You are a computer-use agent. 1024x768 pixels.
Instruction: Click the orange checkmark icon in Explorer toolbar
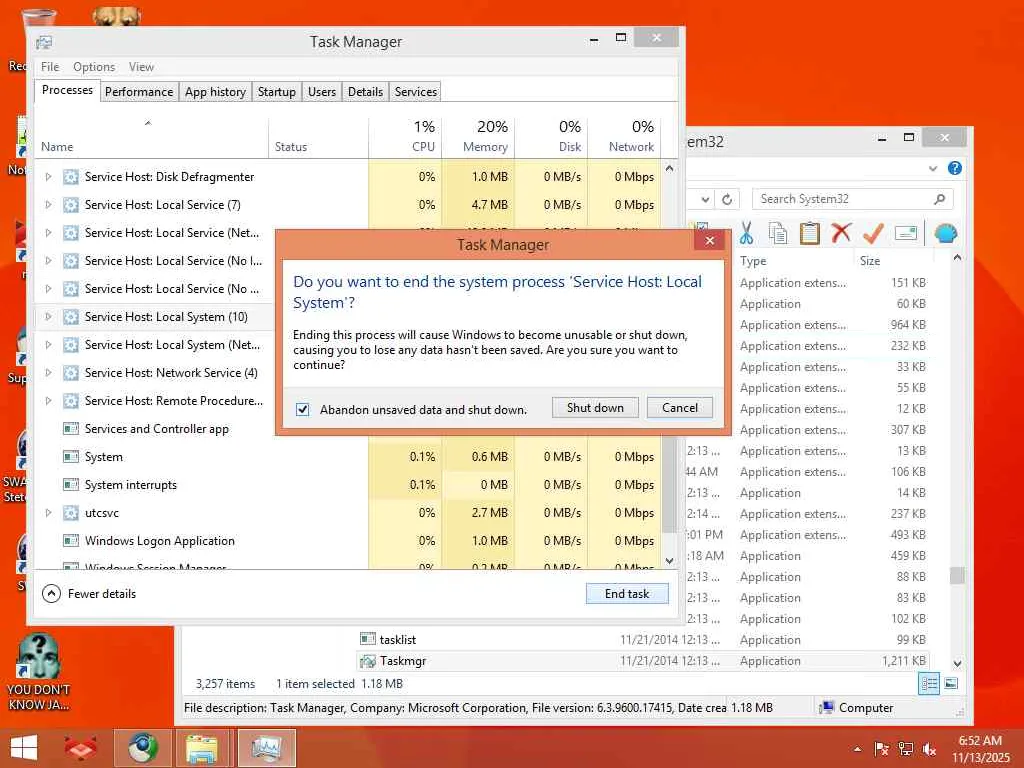point(873,233)
